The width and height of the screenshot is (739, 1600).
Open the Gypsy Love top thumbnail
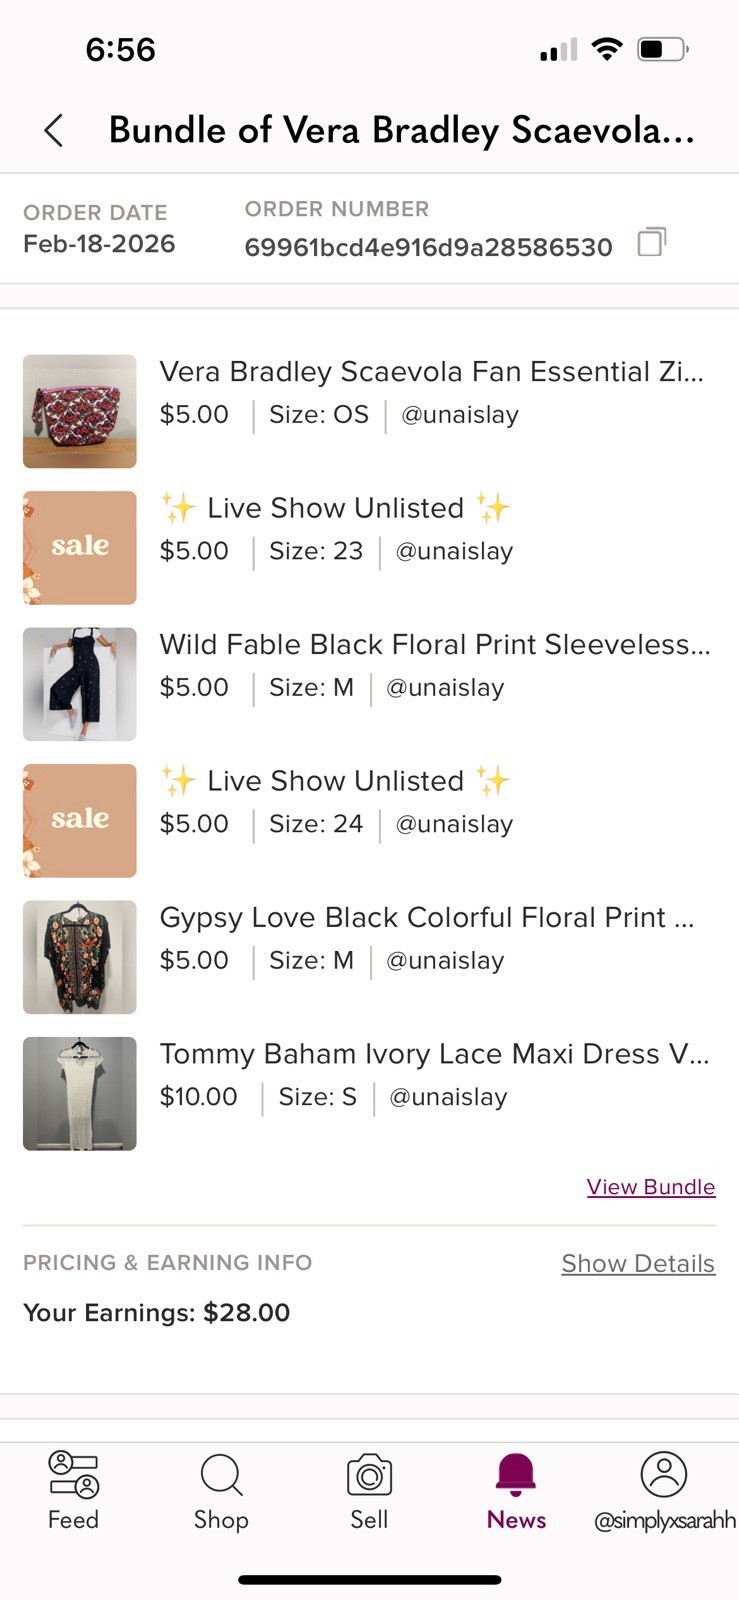[80, 957]
